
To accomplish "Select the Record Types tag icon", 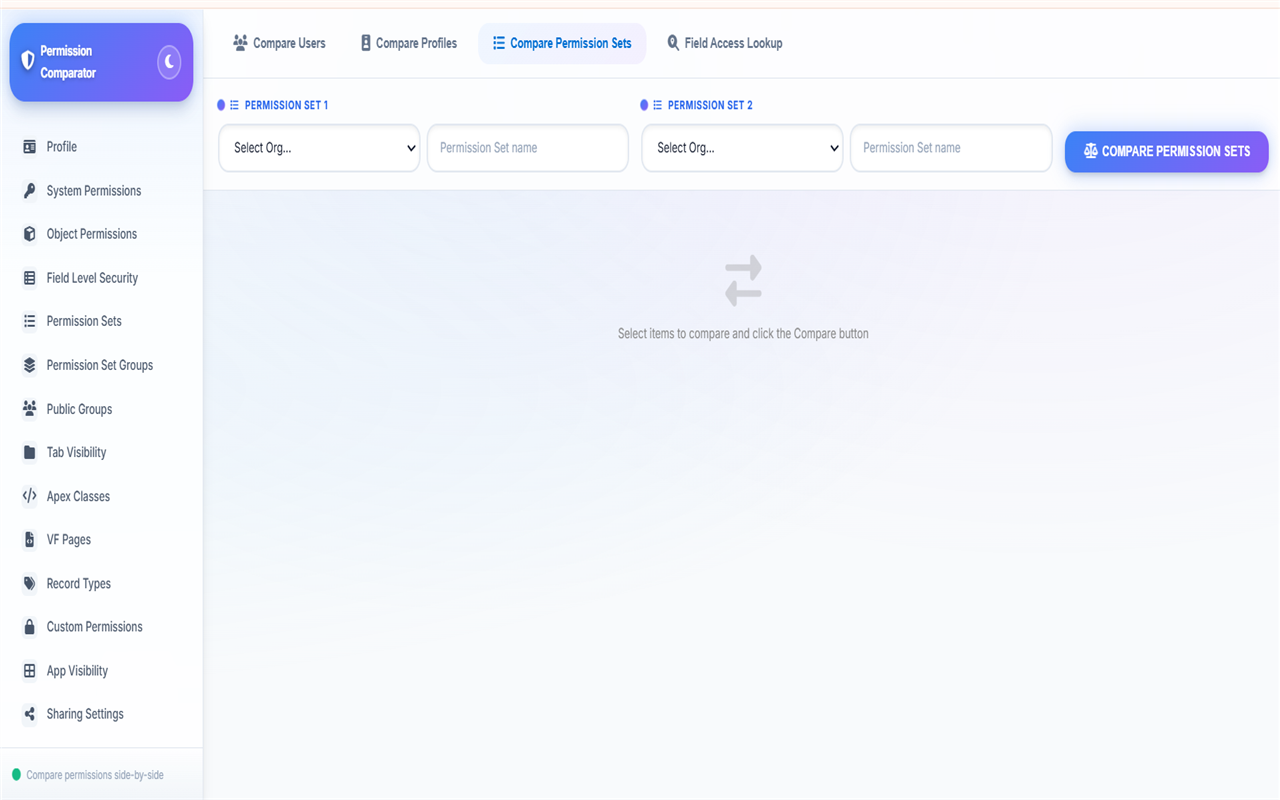I will tap(29, 584).
